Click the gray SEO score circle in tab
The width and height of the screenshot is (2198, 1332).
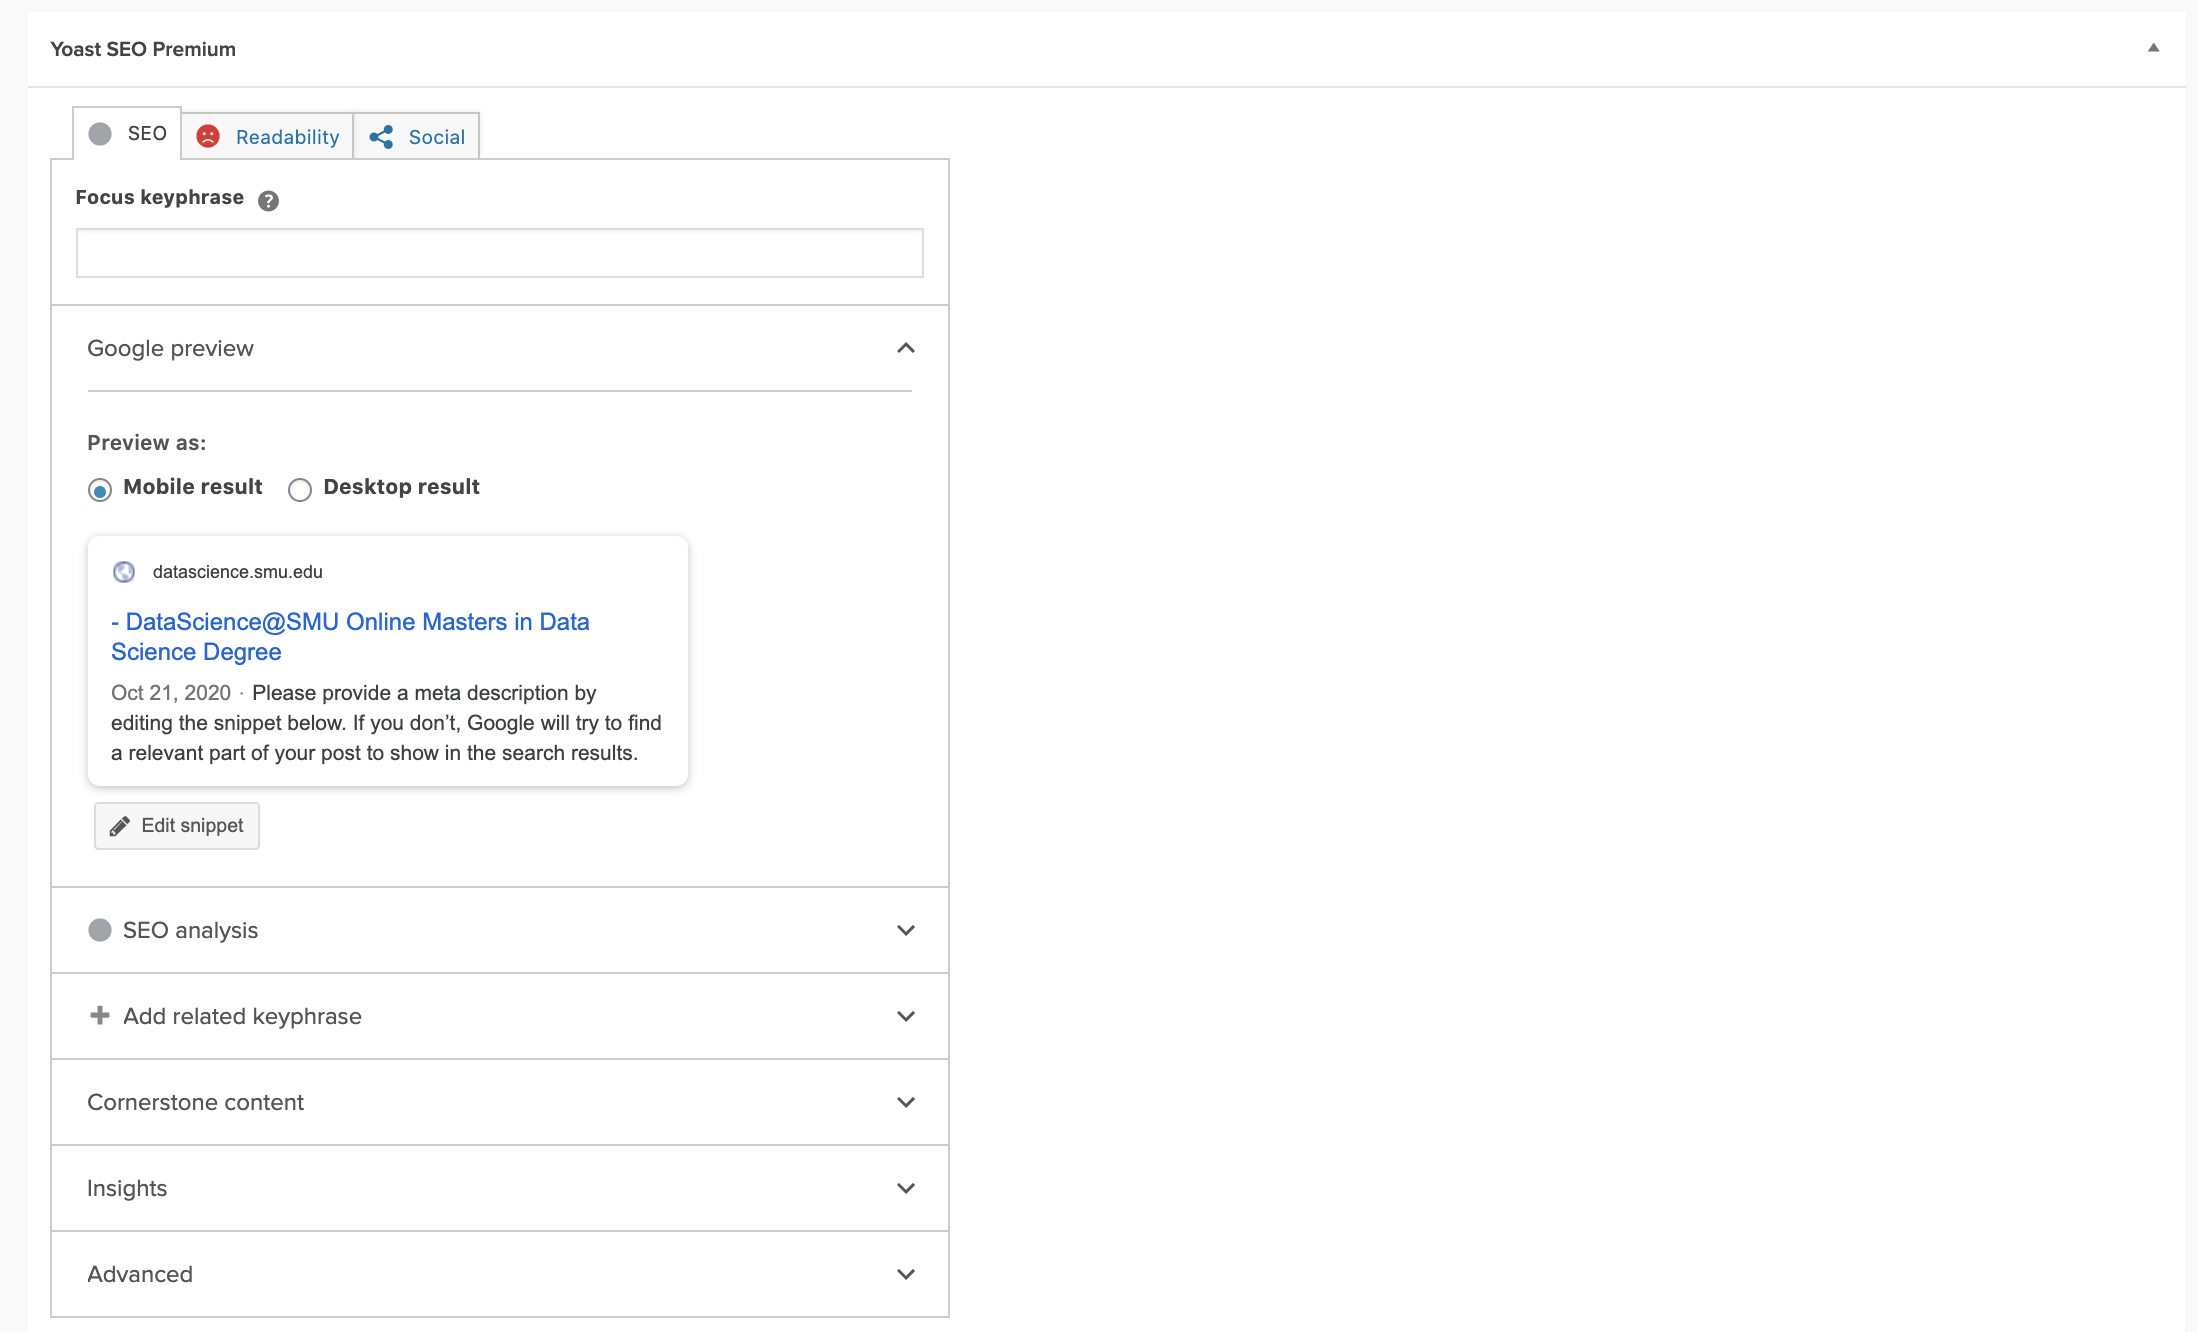(x=100, y=134)
